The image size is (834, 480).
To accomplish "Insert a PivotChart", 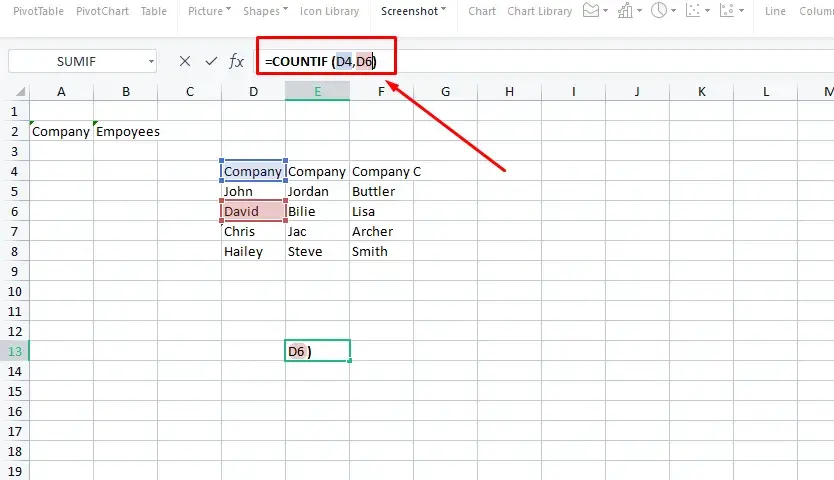I will pos(102,11).
